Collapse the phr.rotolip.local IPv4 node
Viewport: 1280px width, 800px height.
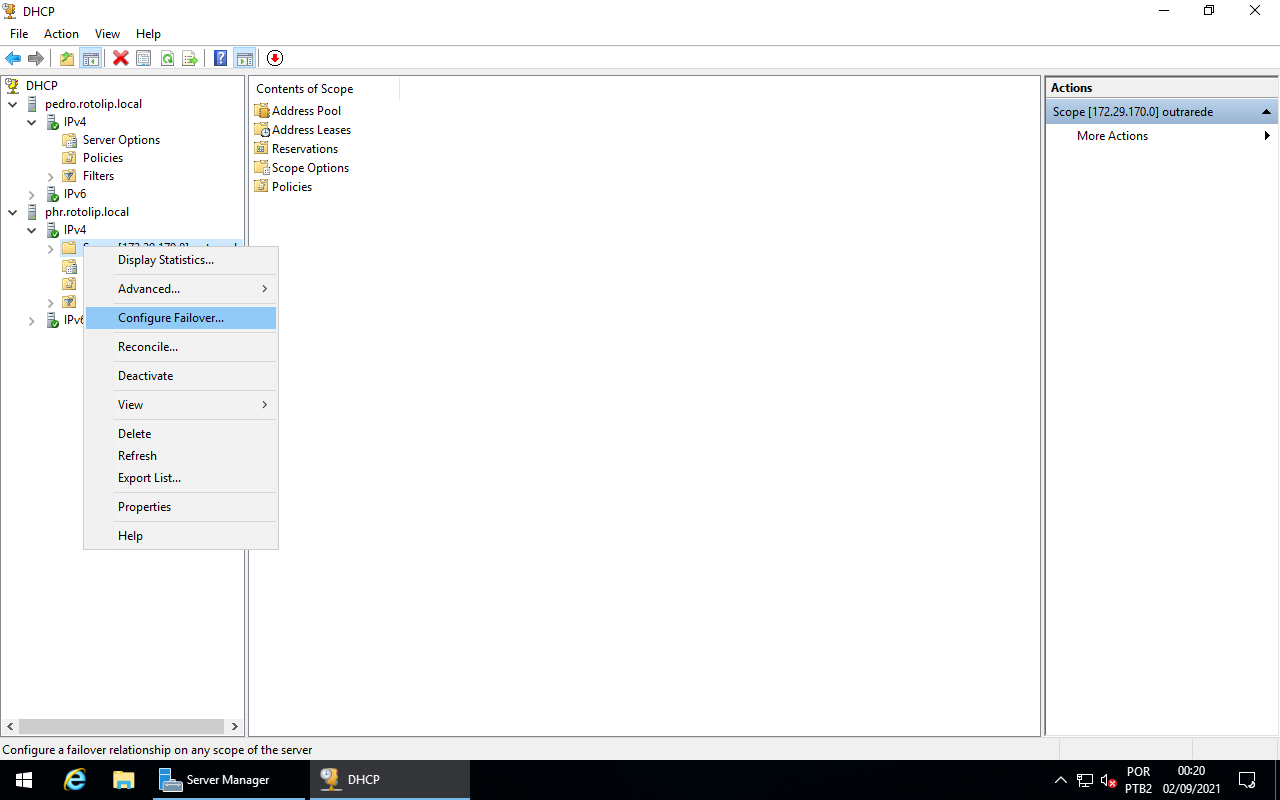coord(31,229)
